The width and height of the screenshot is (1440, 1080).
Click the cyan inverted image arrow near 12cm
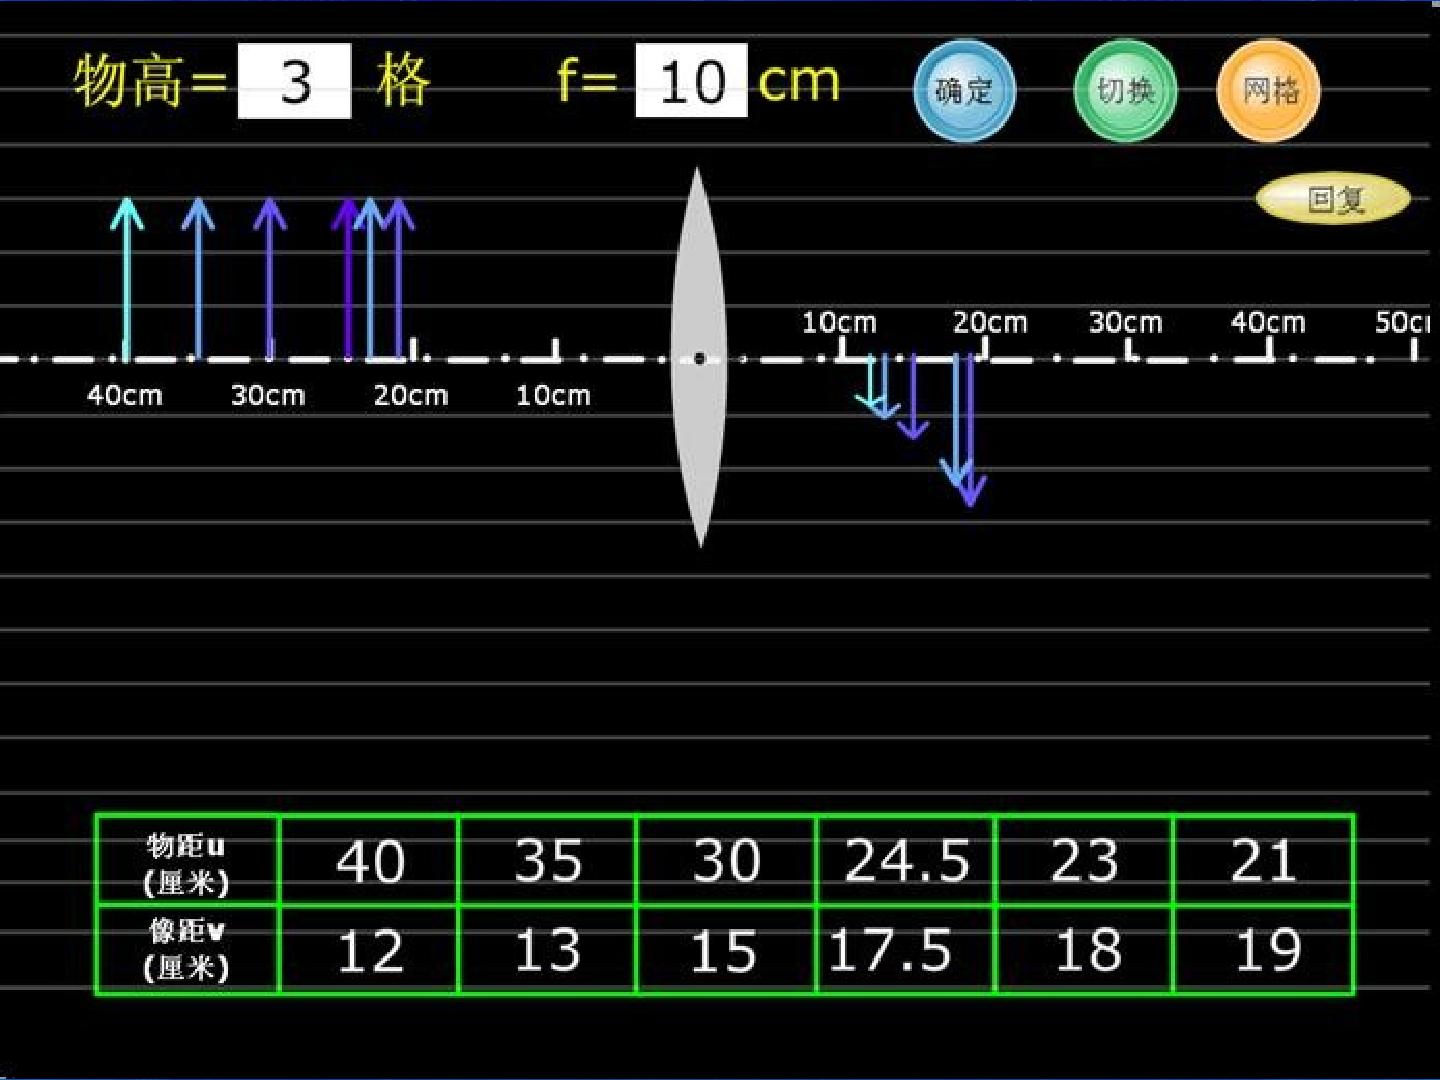(x=872, y=382)
